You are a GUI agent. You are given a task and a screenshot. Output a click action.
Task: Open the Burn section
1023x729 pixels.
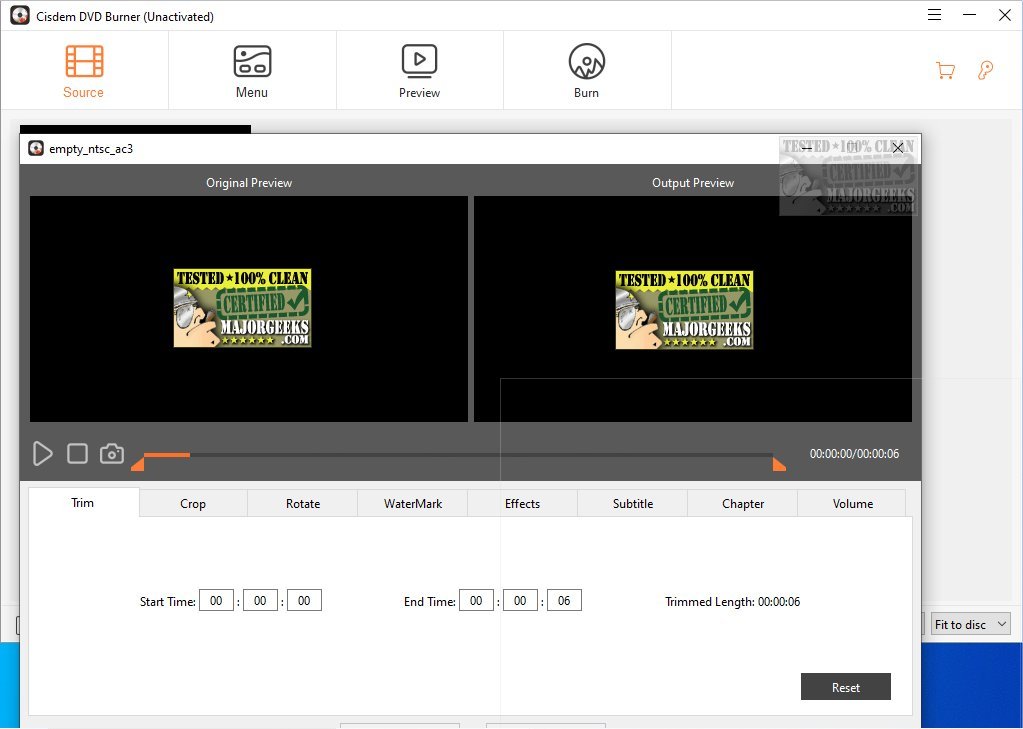point(587,71)
